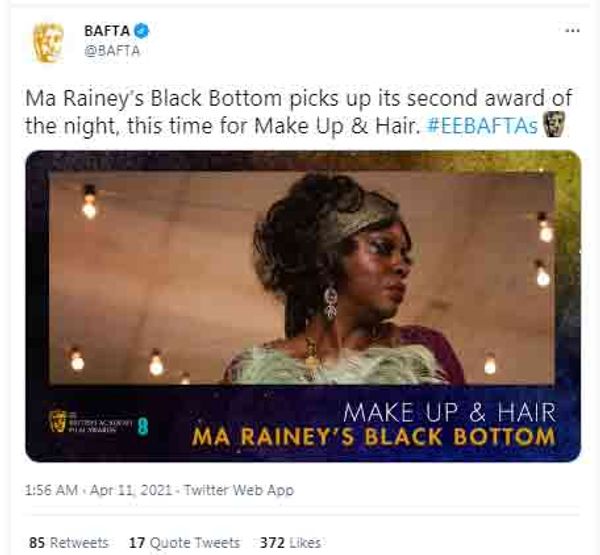The width and height of the screenshot is (600, 555).
Task: View the 17 Quote Tweets list
Action: point(184,543)
